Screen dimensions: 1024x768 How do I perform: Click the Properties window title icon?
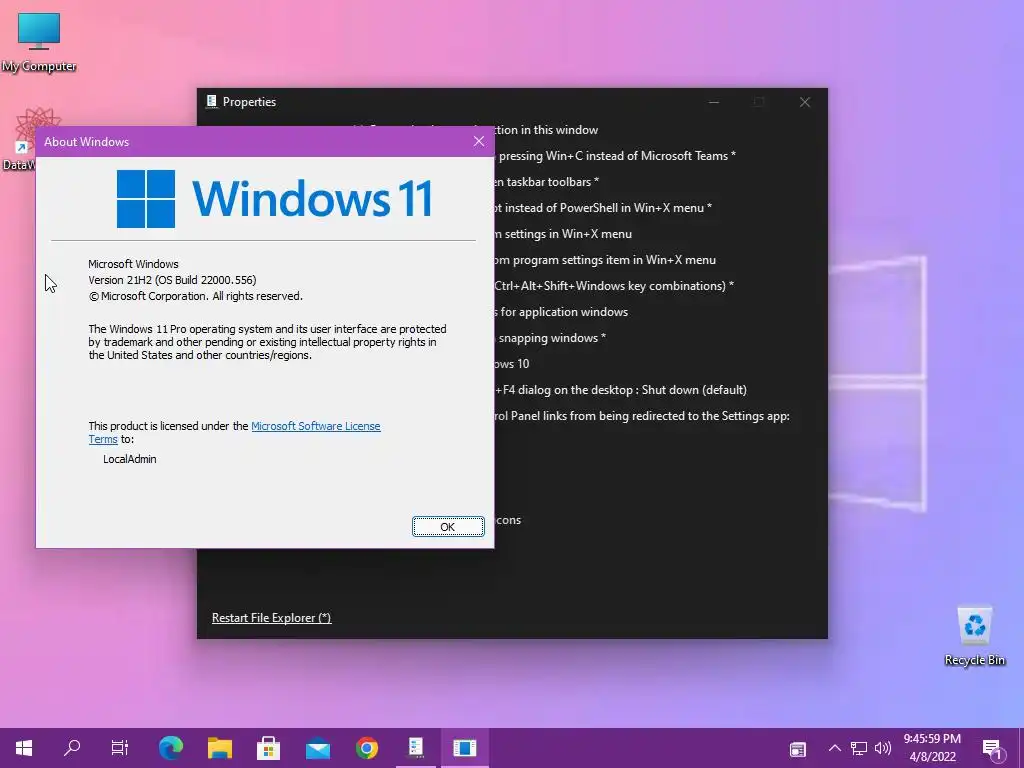(212, 101)
